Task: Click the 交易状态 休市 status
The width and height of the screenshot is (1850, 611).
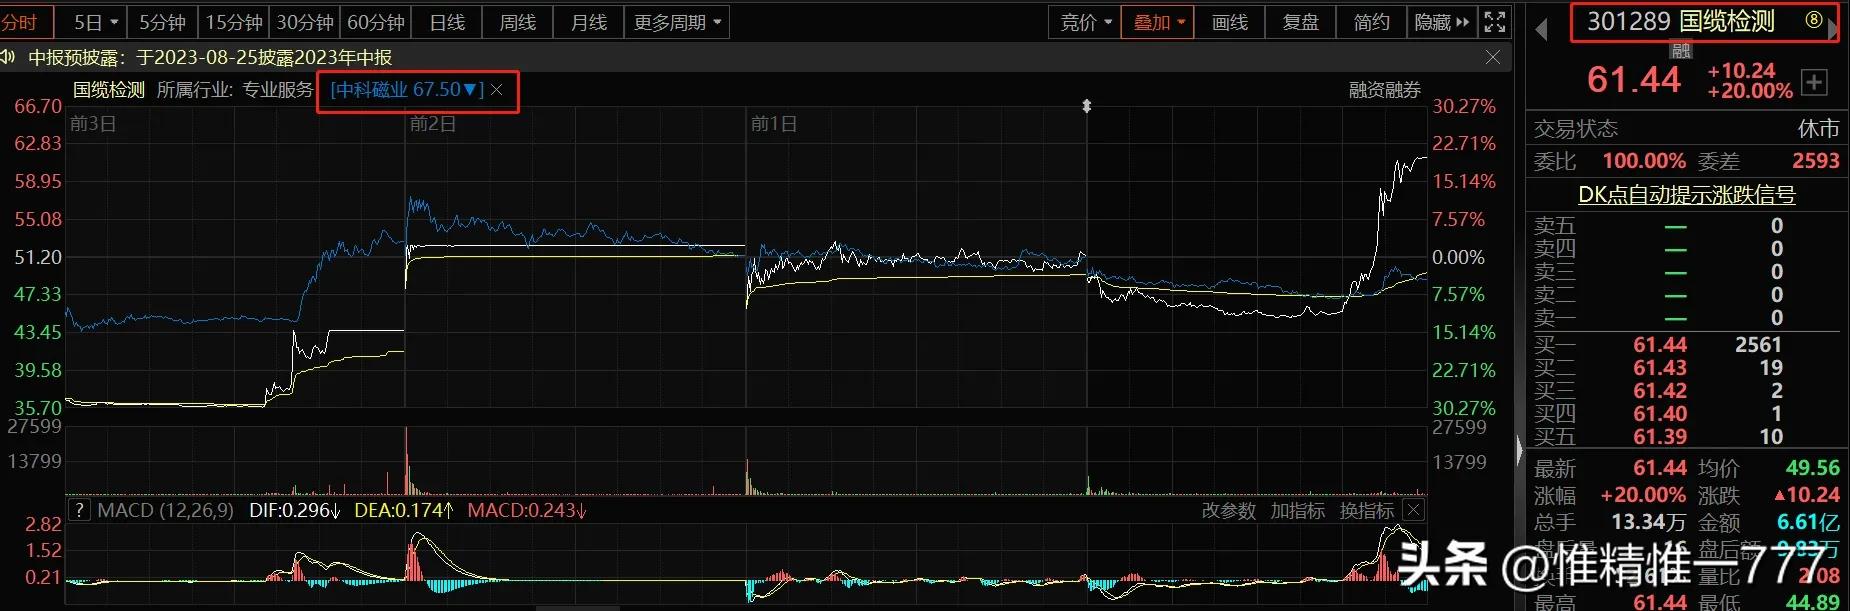Action: (x=1818, y=129)
